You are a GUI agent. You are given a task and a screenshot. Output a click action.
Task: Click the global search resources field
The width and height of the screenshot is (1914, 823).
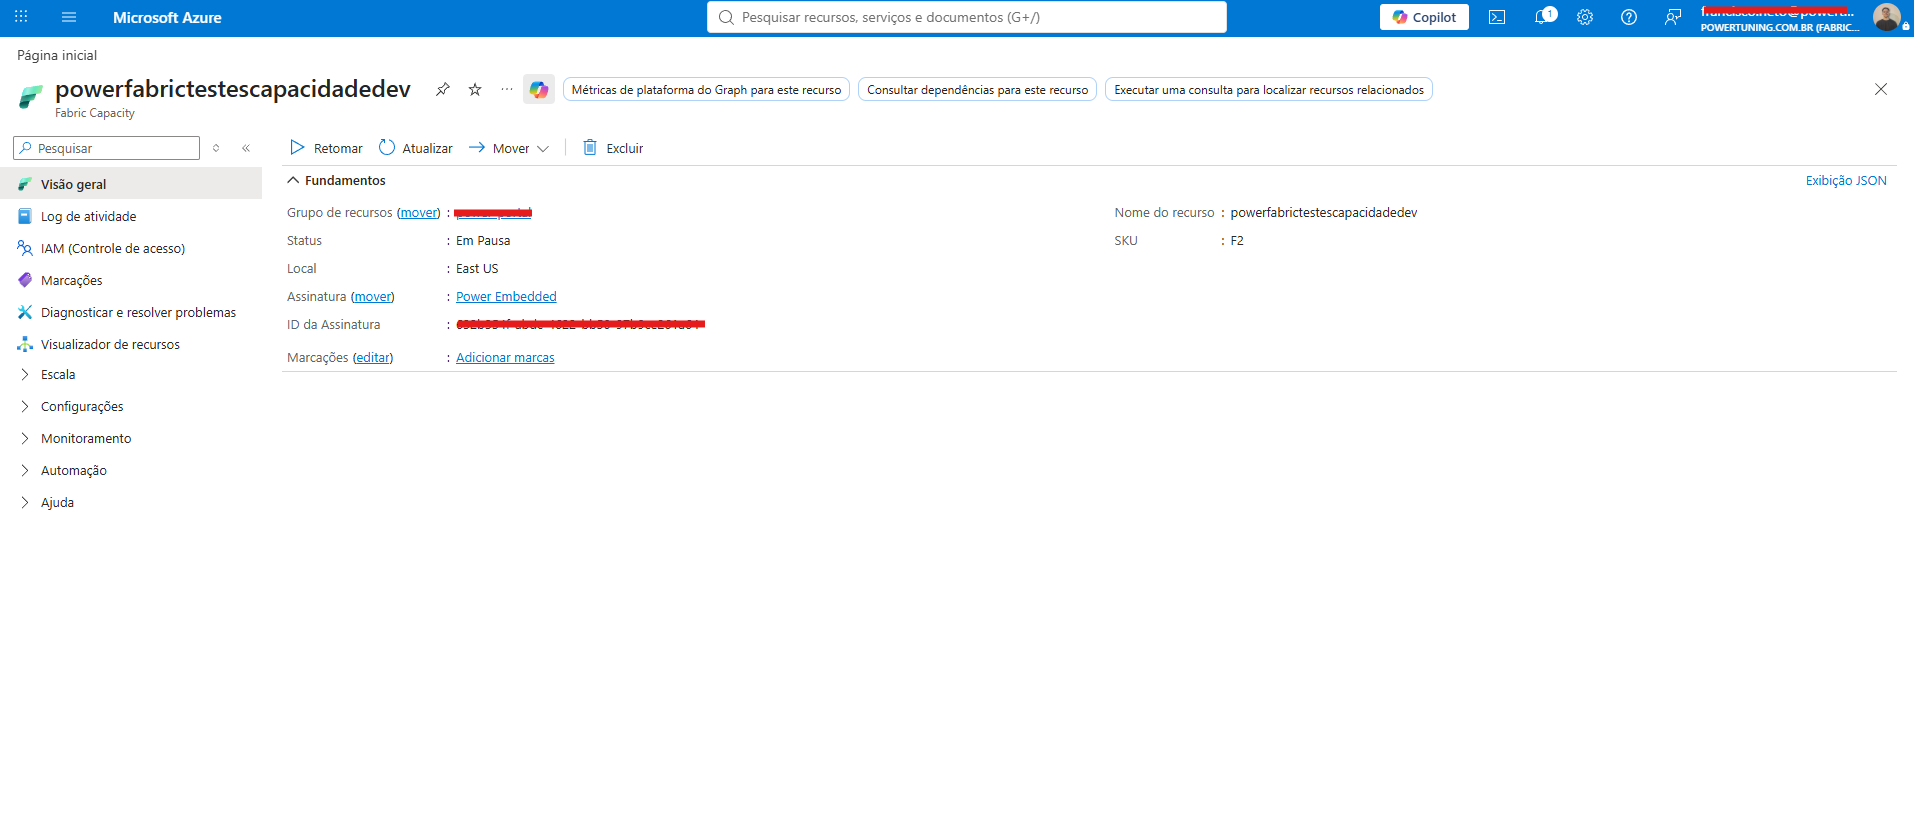tap(966, 17)
